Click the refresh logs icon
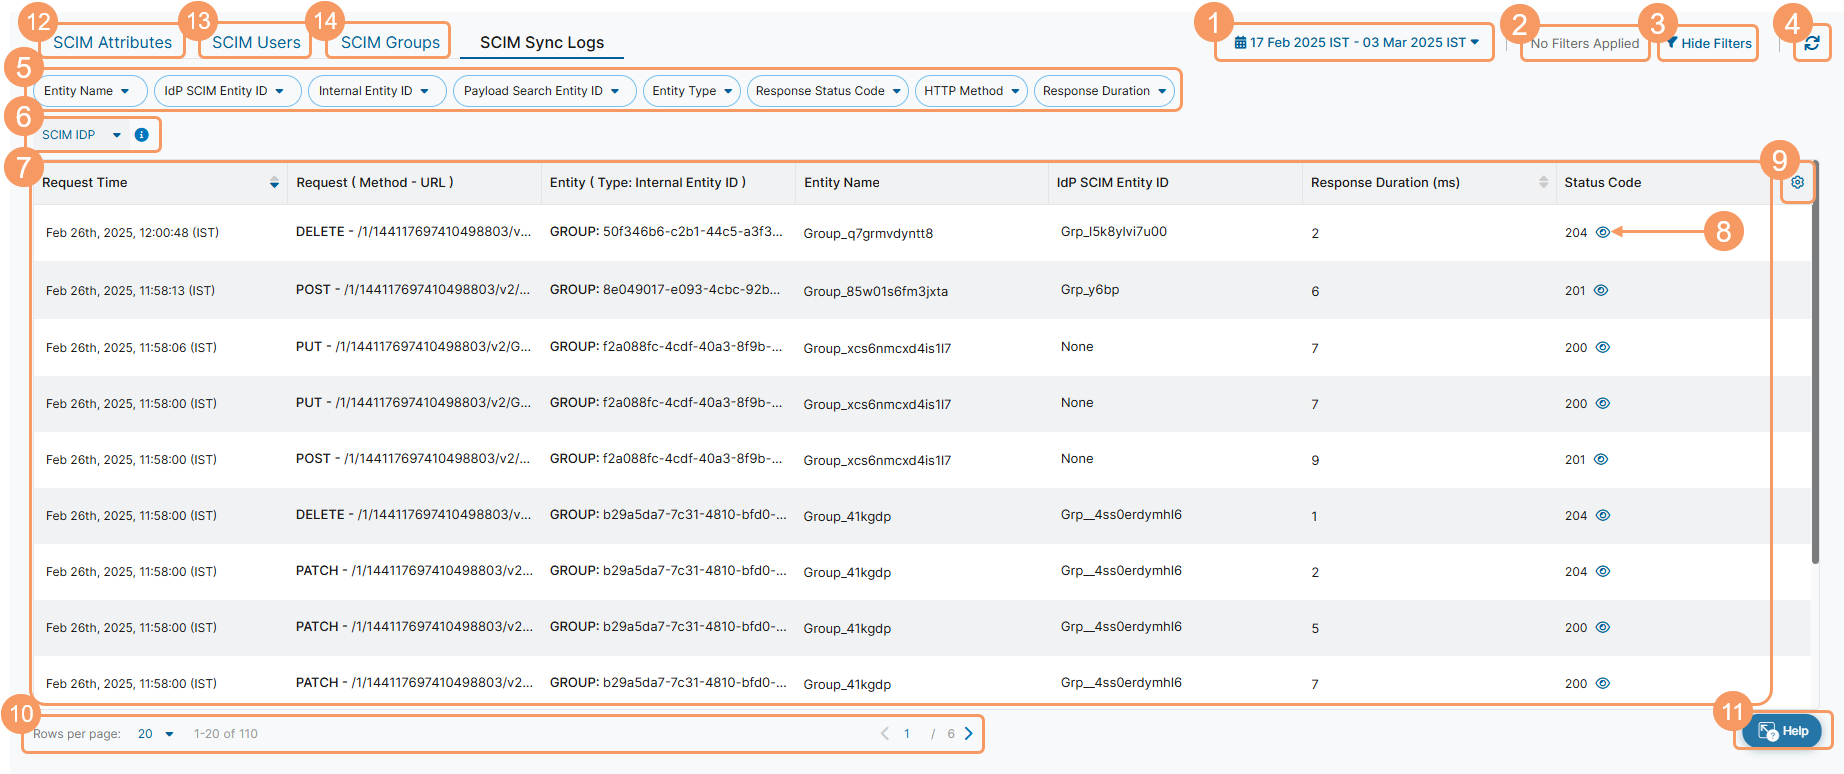The image size is (1844, 774). pyautogui.click(x=1811, y=43)
